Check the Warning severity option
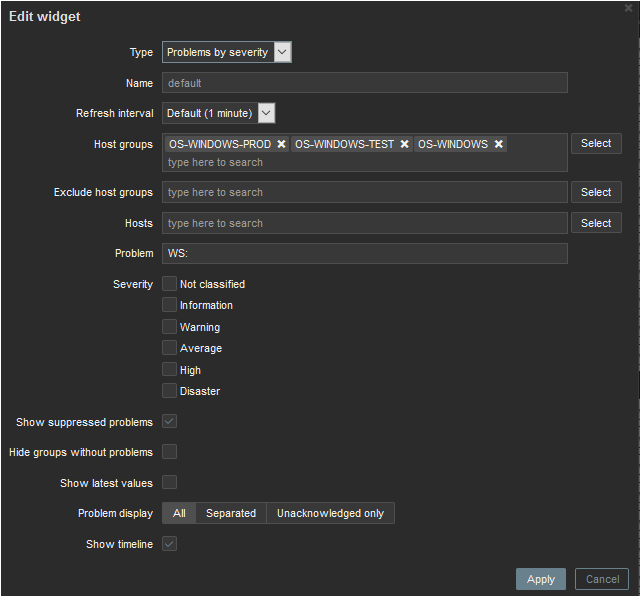Screen dimensions: 641x597 [170, 327]
